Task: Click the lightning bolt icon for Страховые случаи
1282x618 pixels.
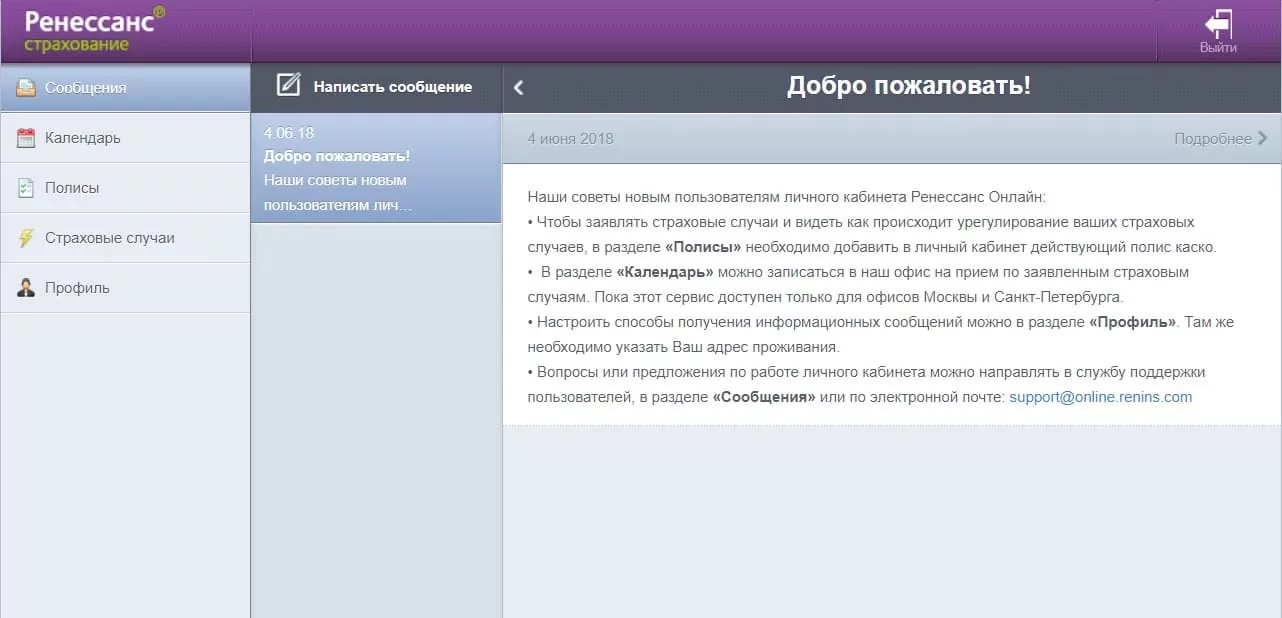Action: [26, 238]
